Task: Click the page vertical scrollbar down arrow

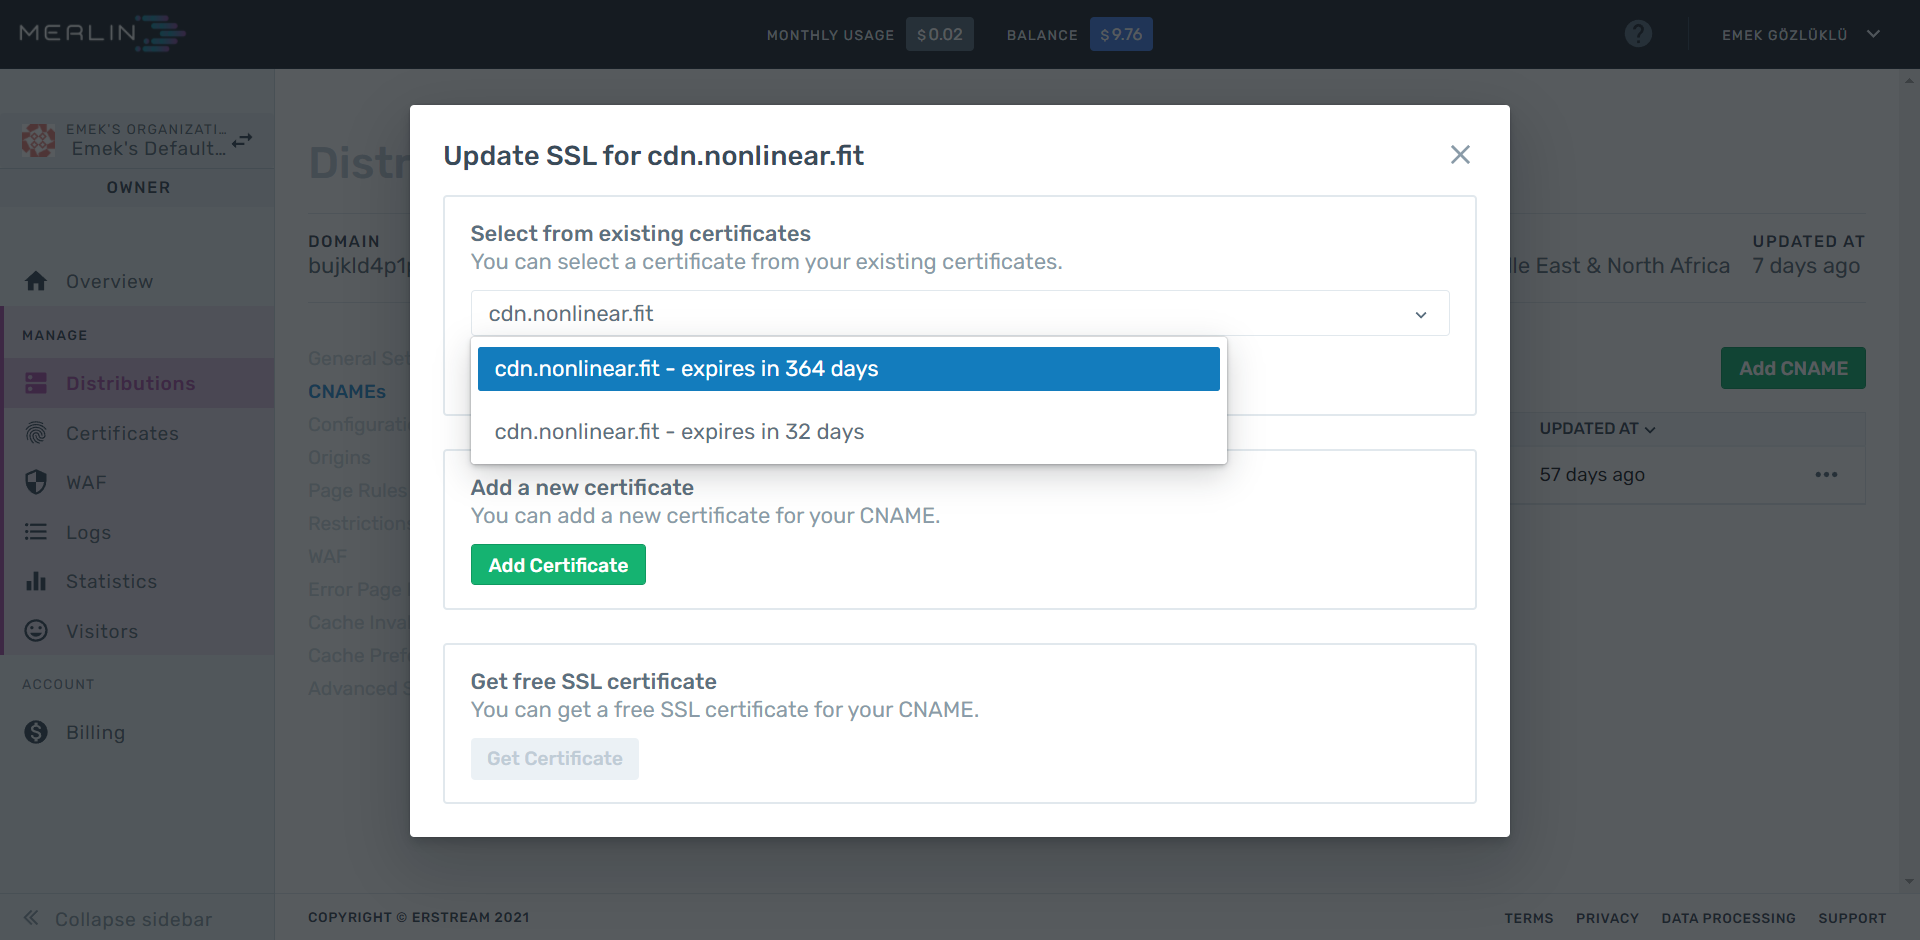Action: [1910, 881]
